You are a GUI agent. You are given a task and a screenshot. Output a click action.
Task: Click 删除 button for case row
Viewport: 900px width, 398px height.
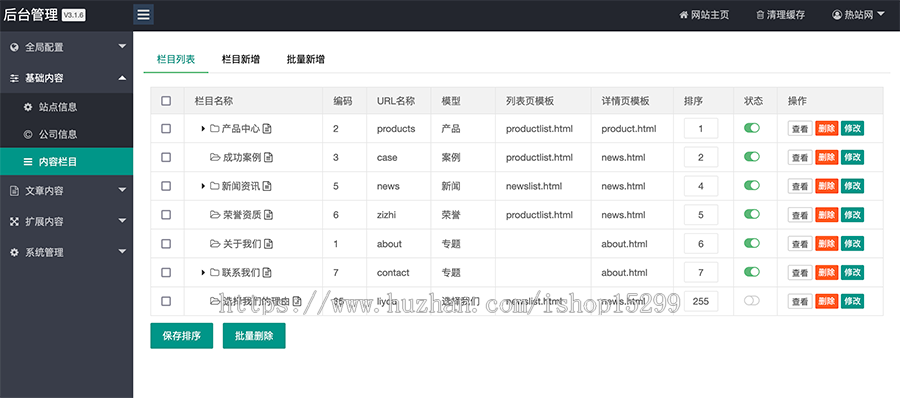(x=827, y=157)
